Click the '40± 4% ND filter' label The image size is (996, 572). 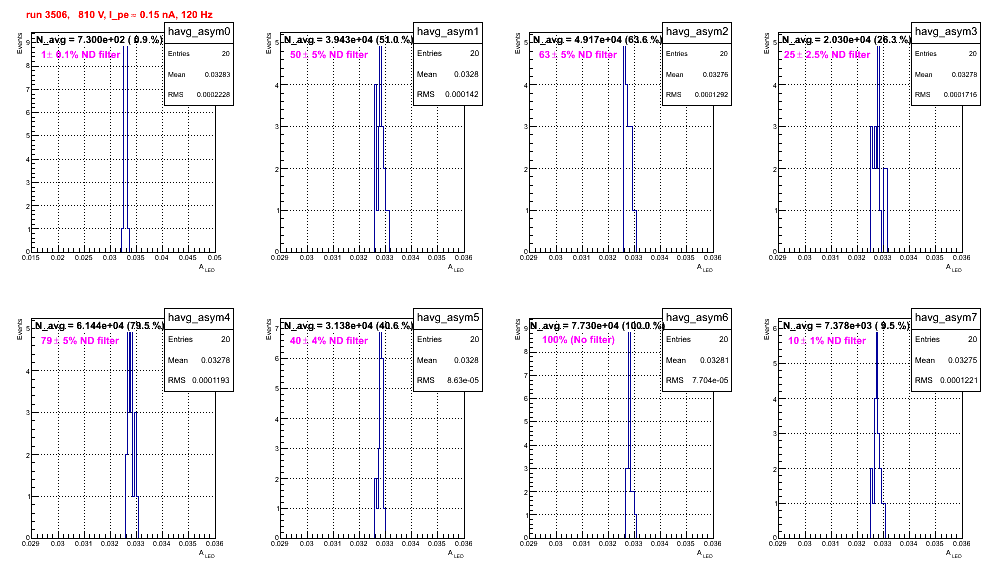coord(329,341)
